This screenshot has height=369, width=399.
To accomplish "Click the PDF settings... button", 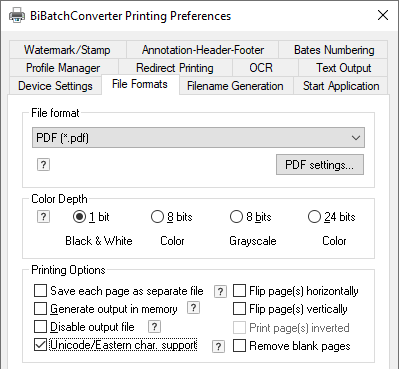I will click(x=320, y=165).
